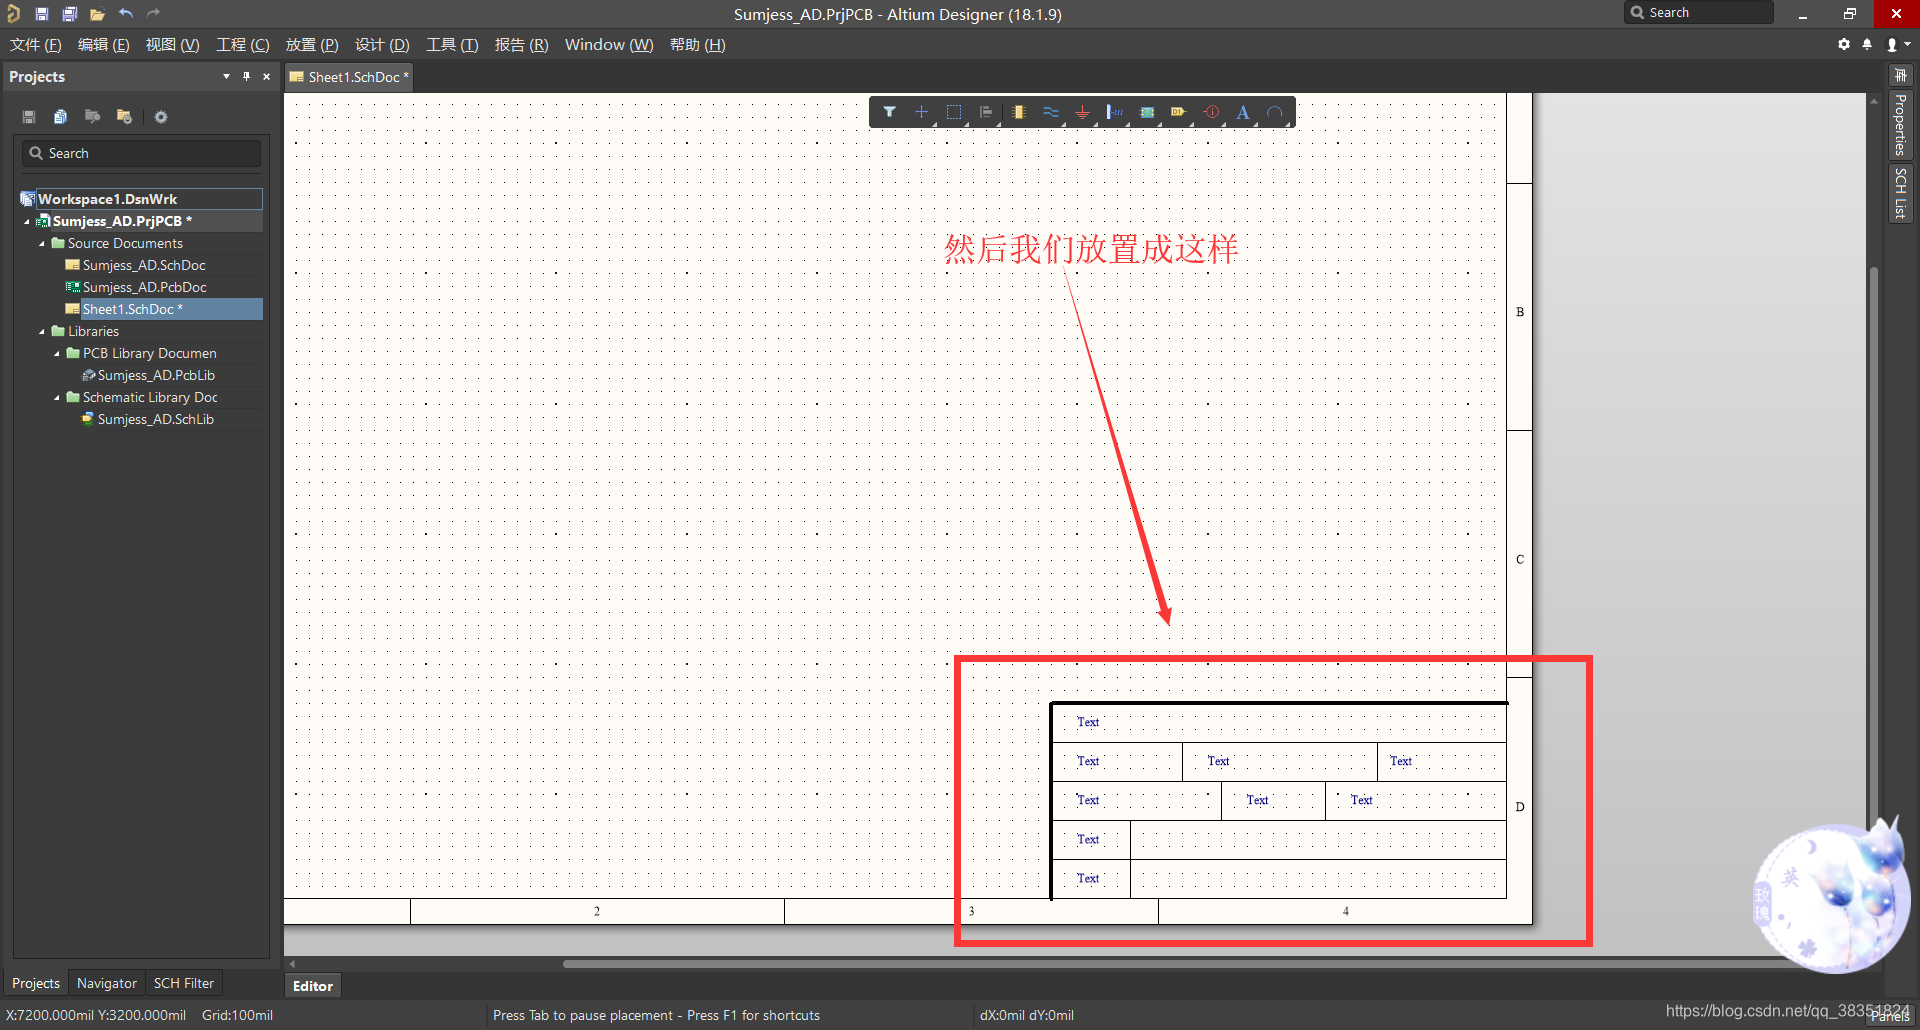This screenshot has height=1030, width=1920.
Task: Open the Projects panel settings gear
Action: click(161, 117)
